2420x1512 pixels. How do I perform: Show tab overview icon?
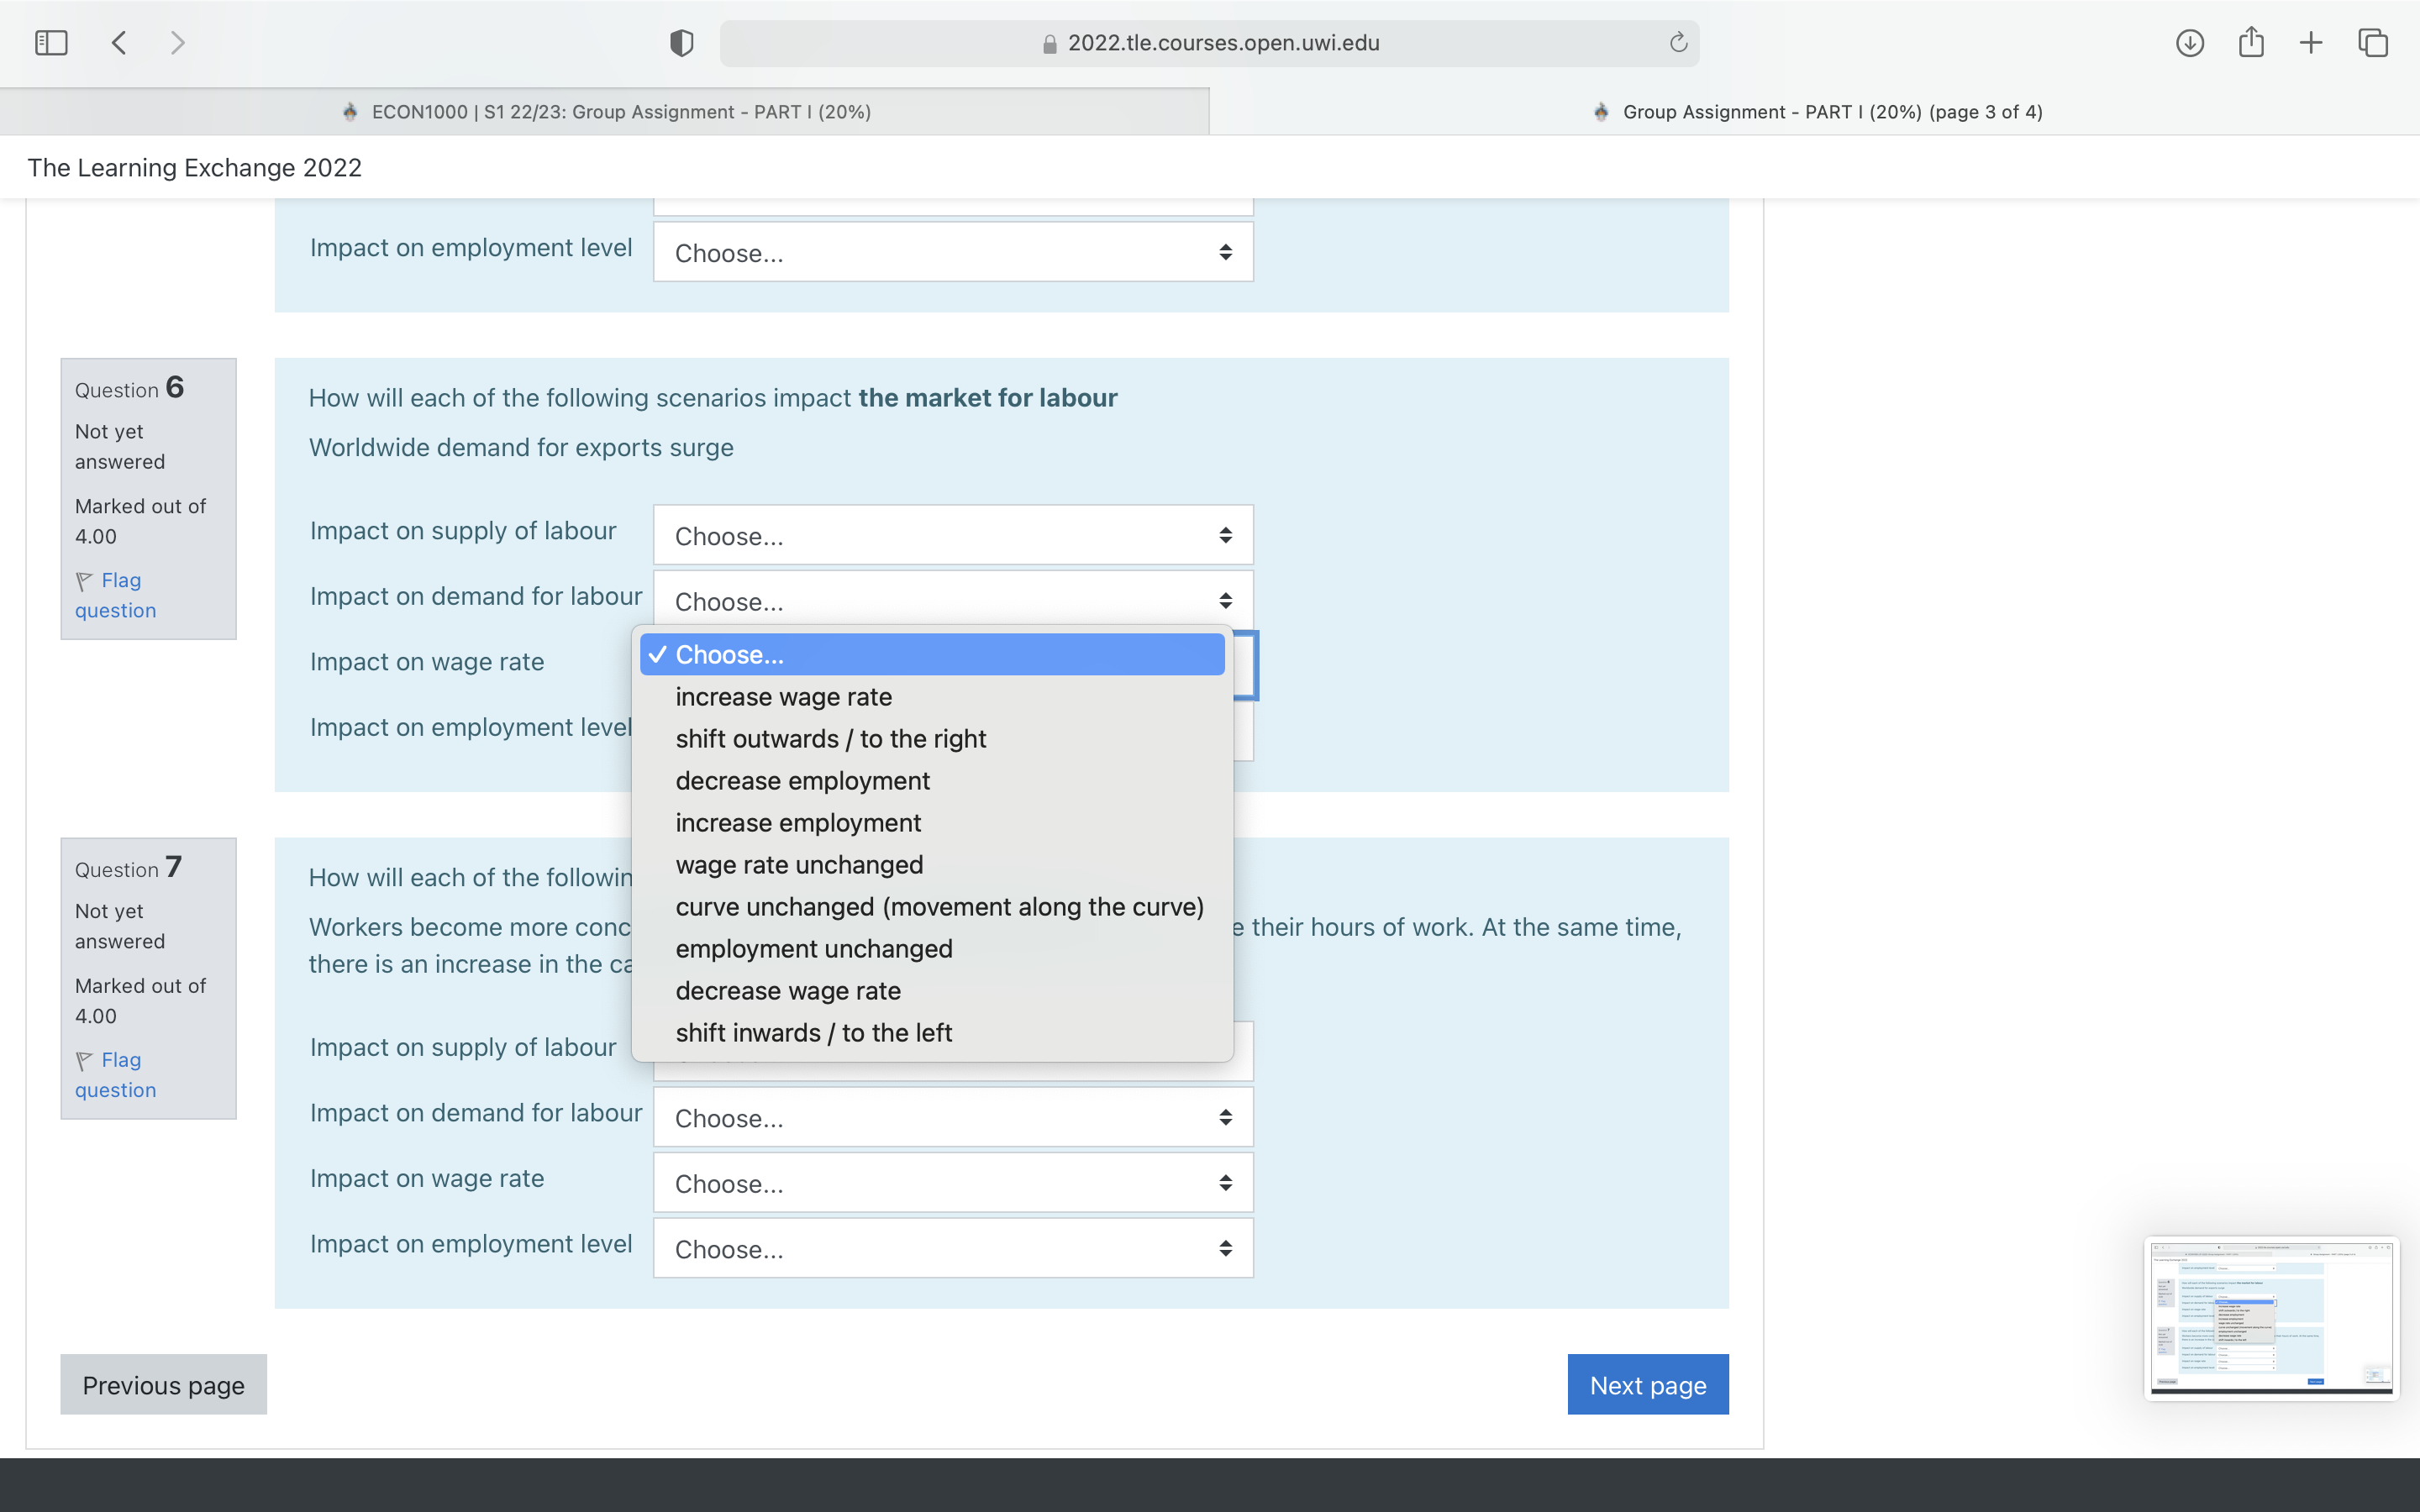pyautogui.click(x=2373, y=43)
